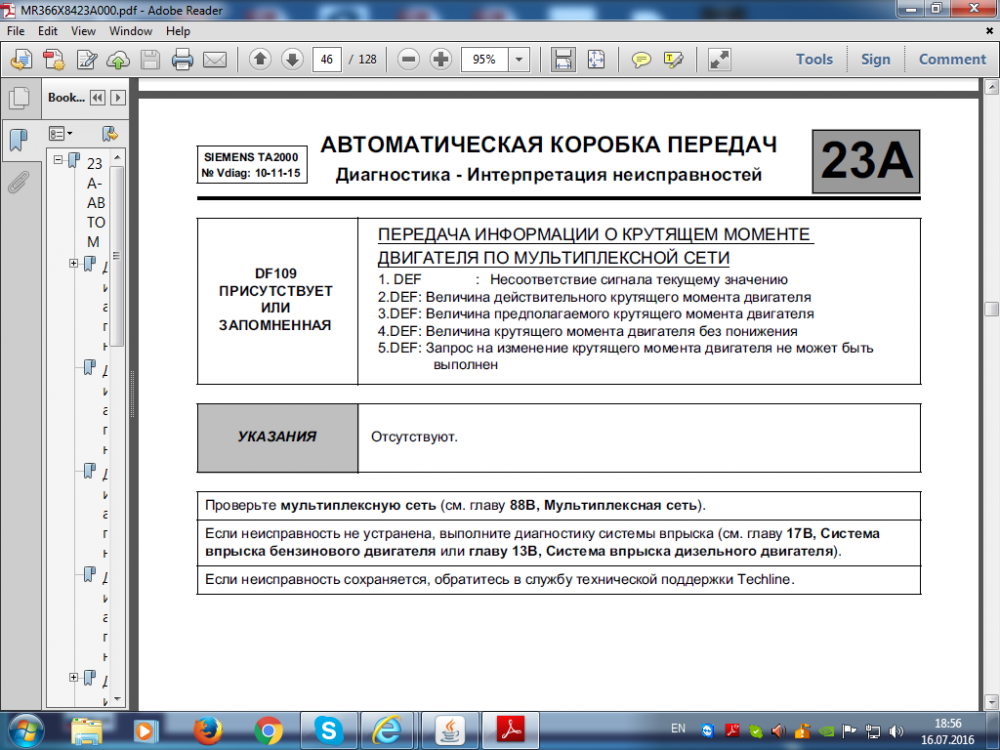Open the Edit menu
This screenshot has width=1000, height=750.
click(x=47, y=31)
